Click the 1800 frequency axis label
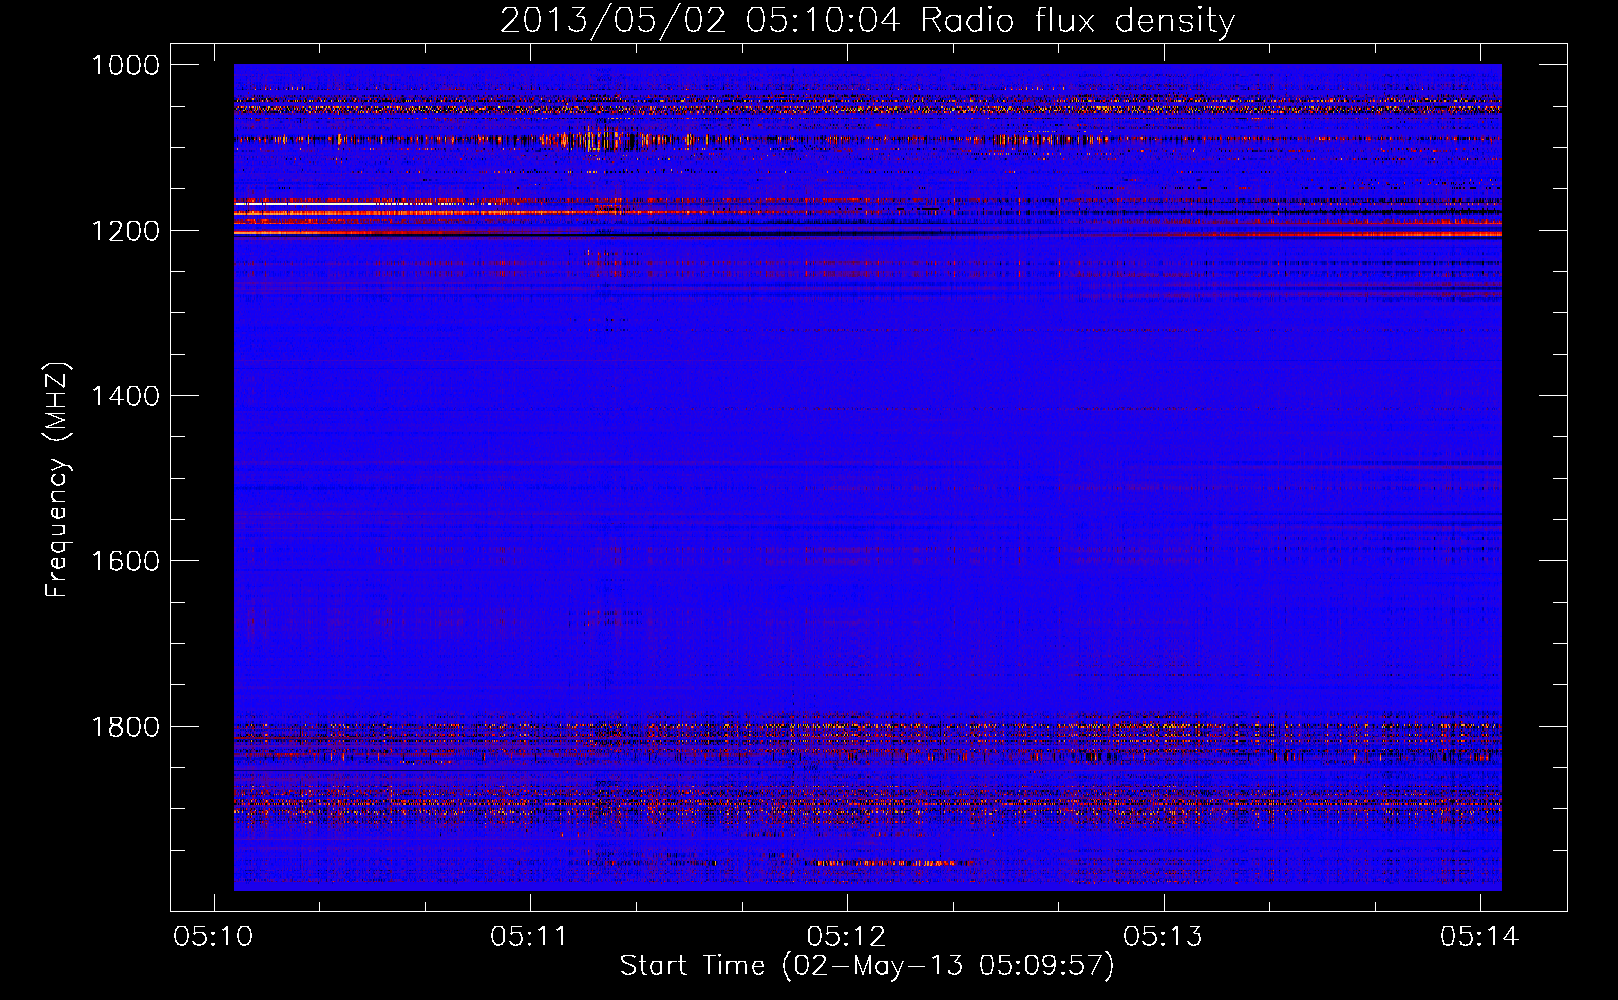 125,727
